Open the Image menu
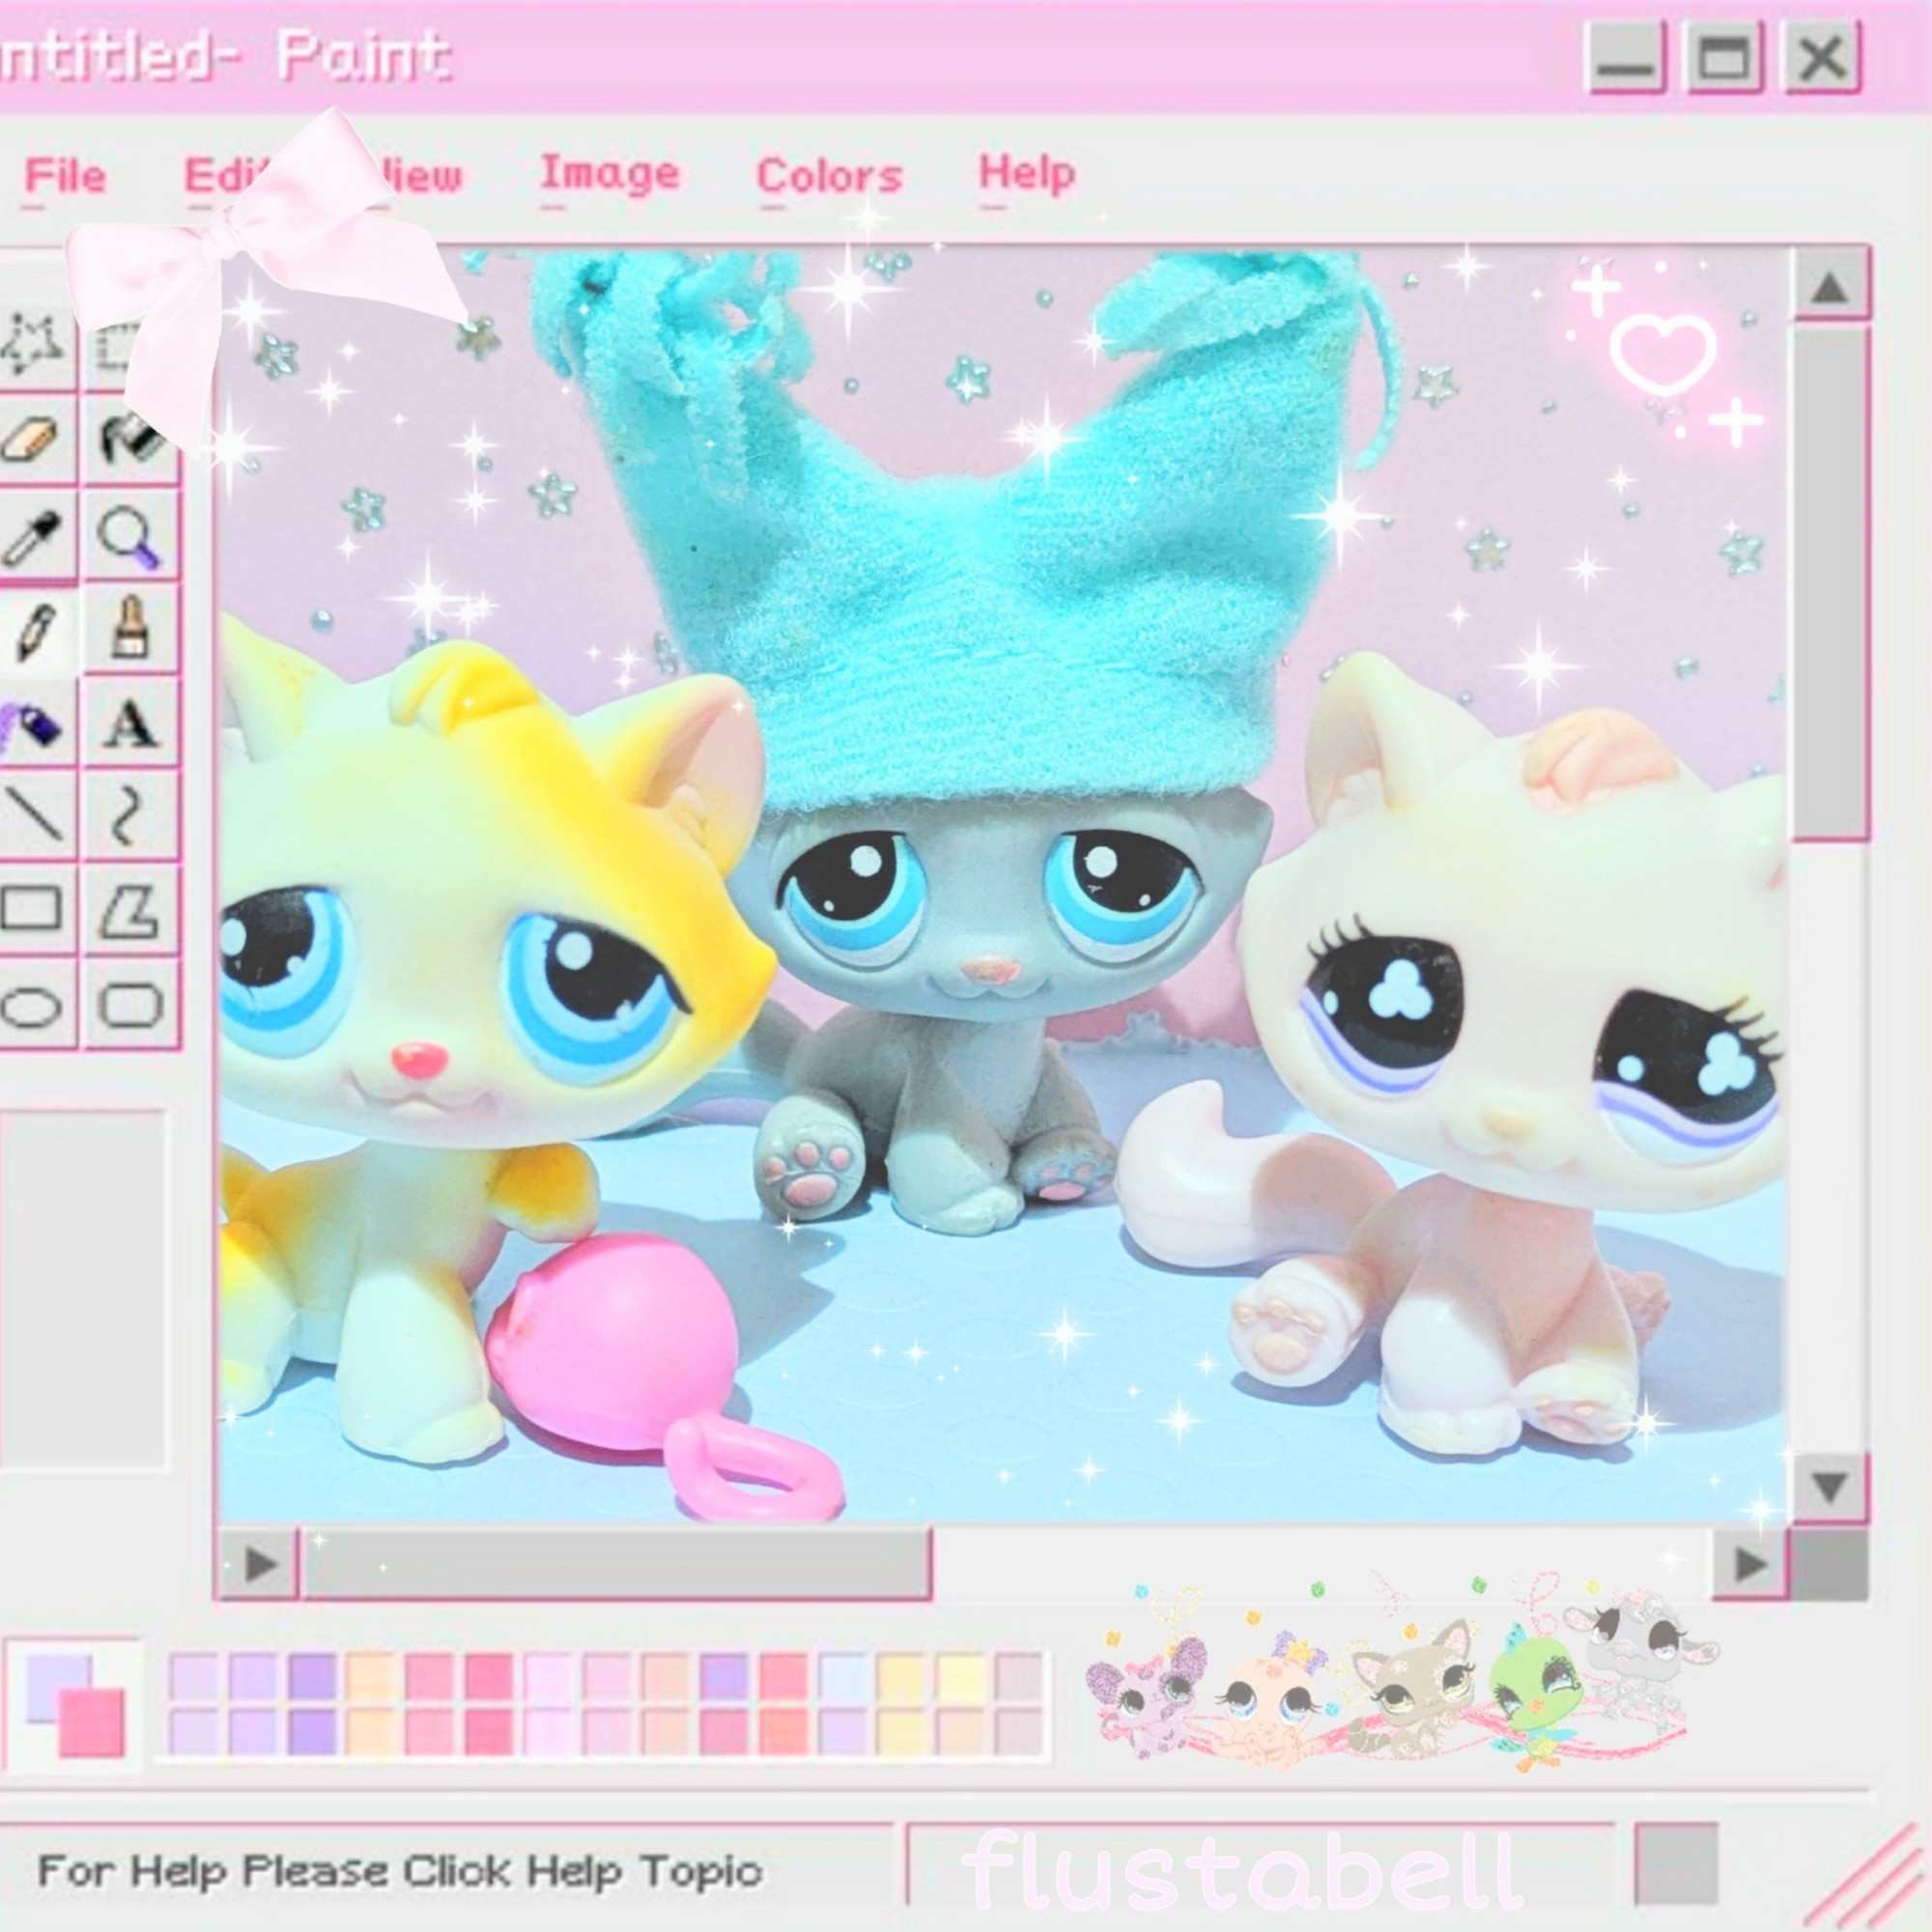1932x1932 pixels. pyautogui.click(x=609, y=175)
